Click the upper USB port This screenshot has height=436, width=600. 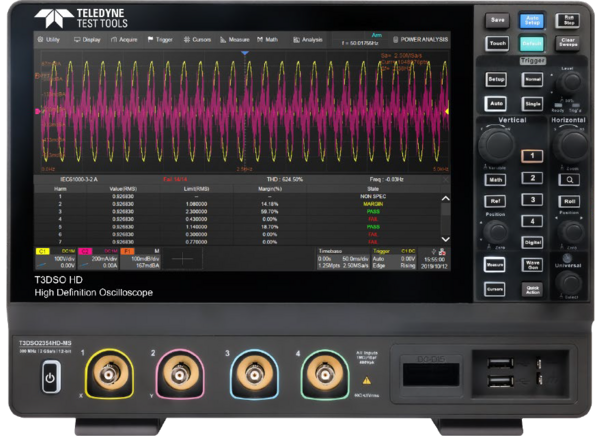point(501,363)
